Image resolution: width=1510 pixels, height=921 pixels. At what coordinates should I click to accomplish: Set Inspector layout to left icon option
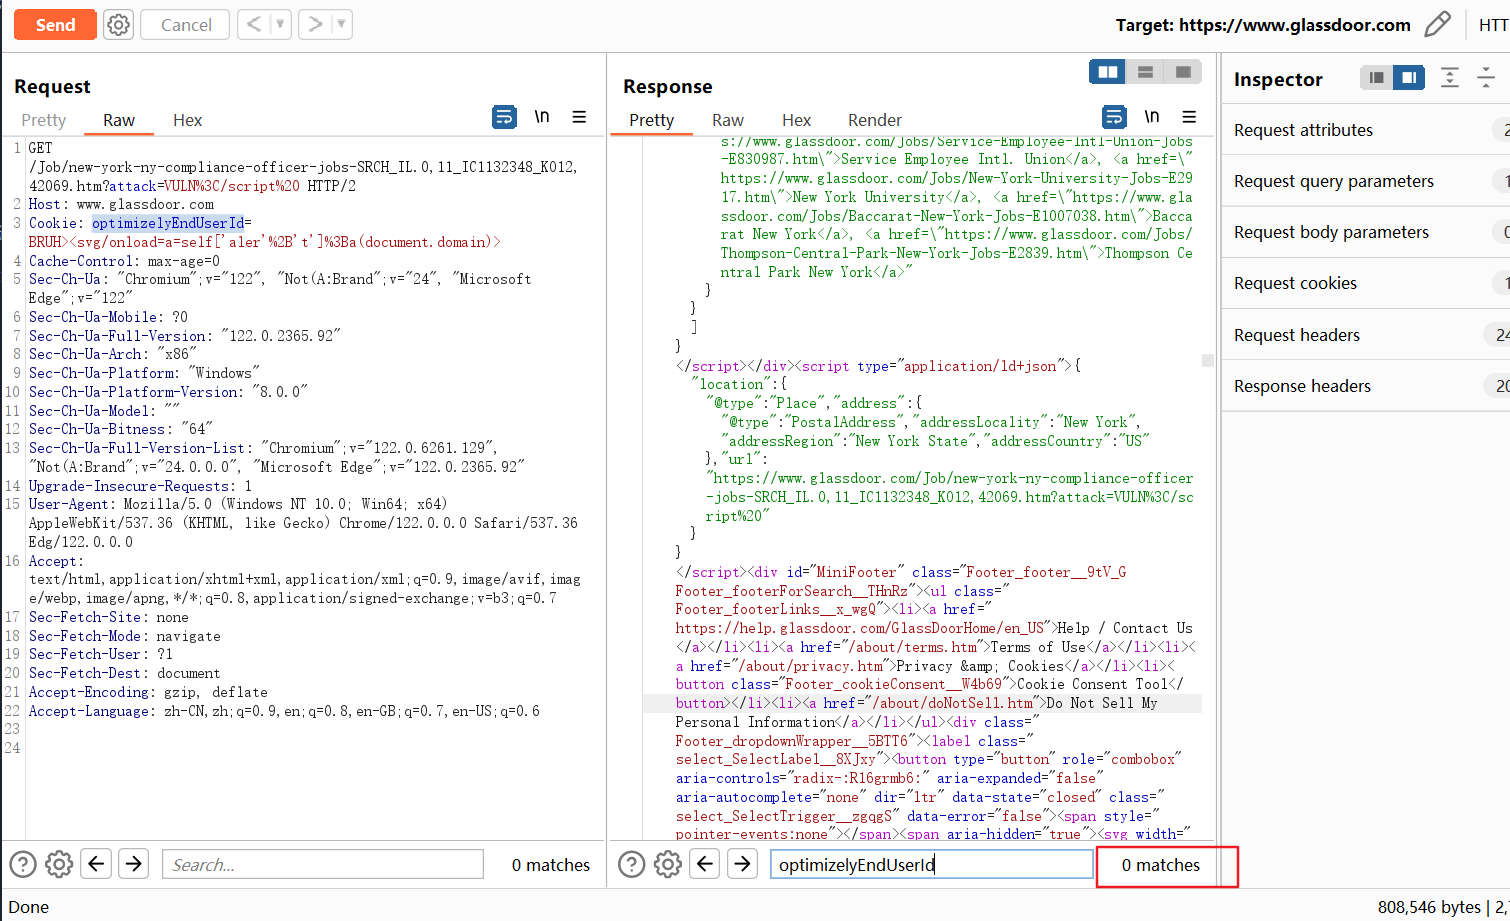pyautogui.click(x=1377, y=77)
